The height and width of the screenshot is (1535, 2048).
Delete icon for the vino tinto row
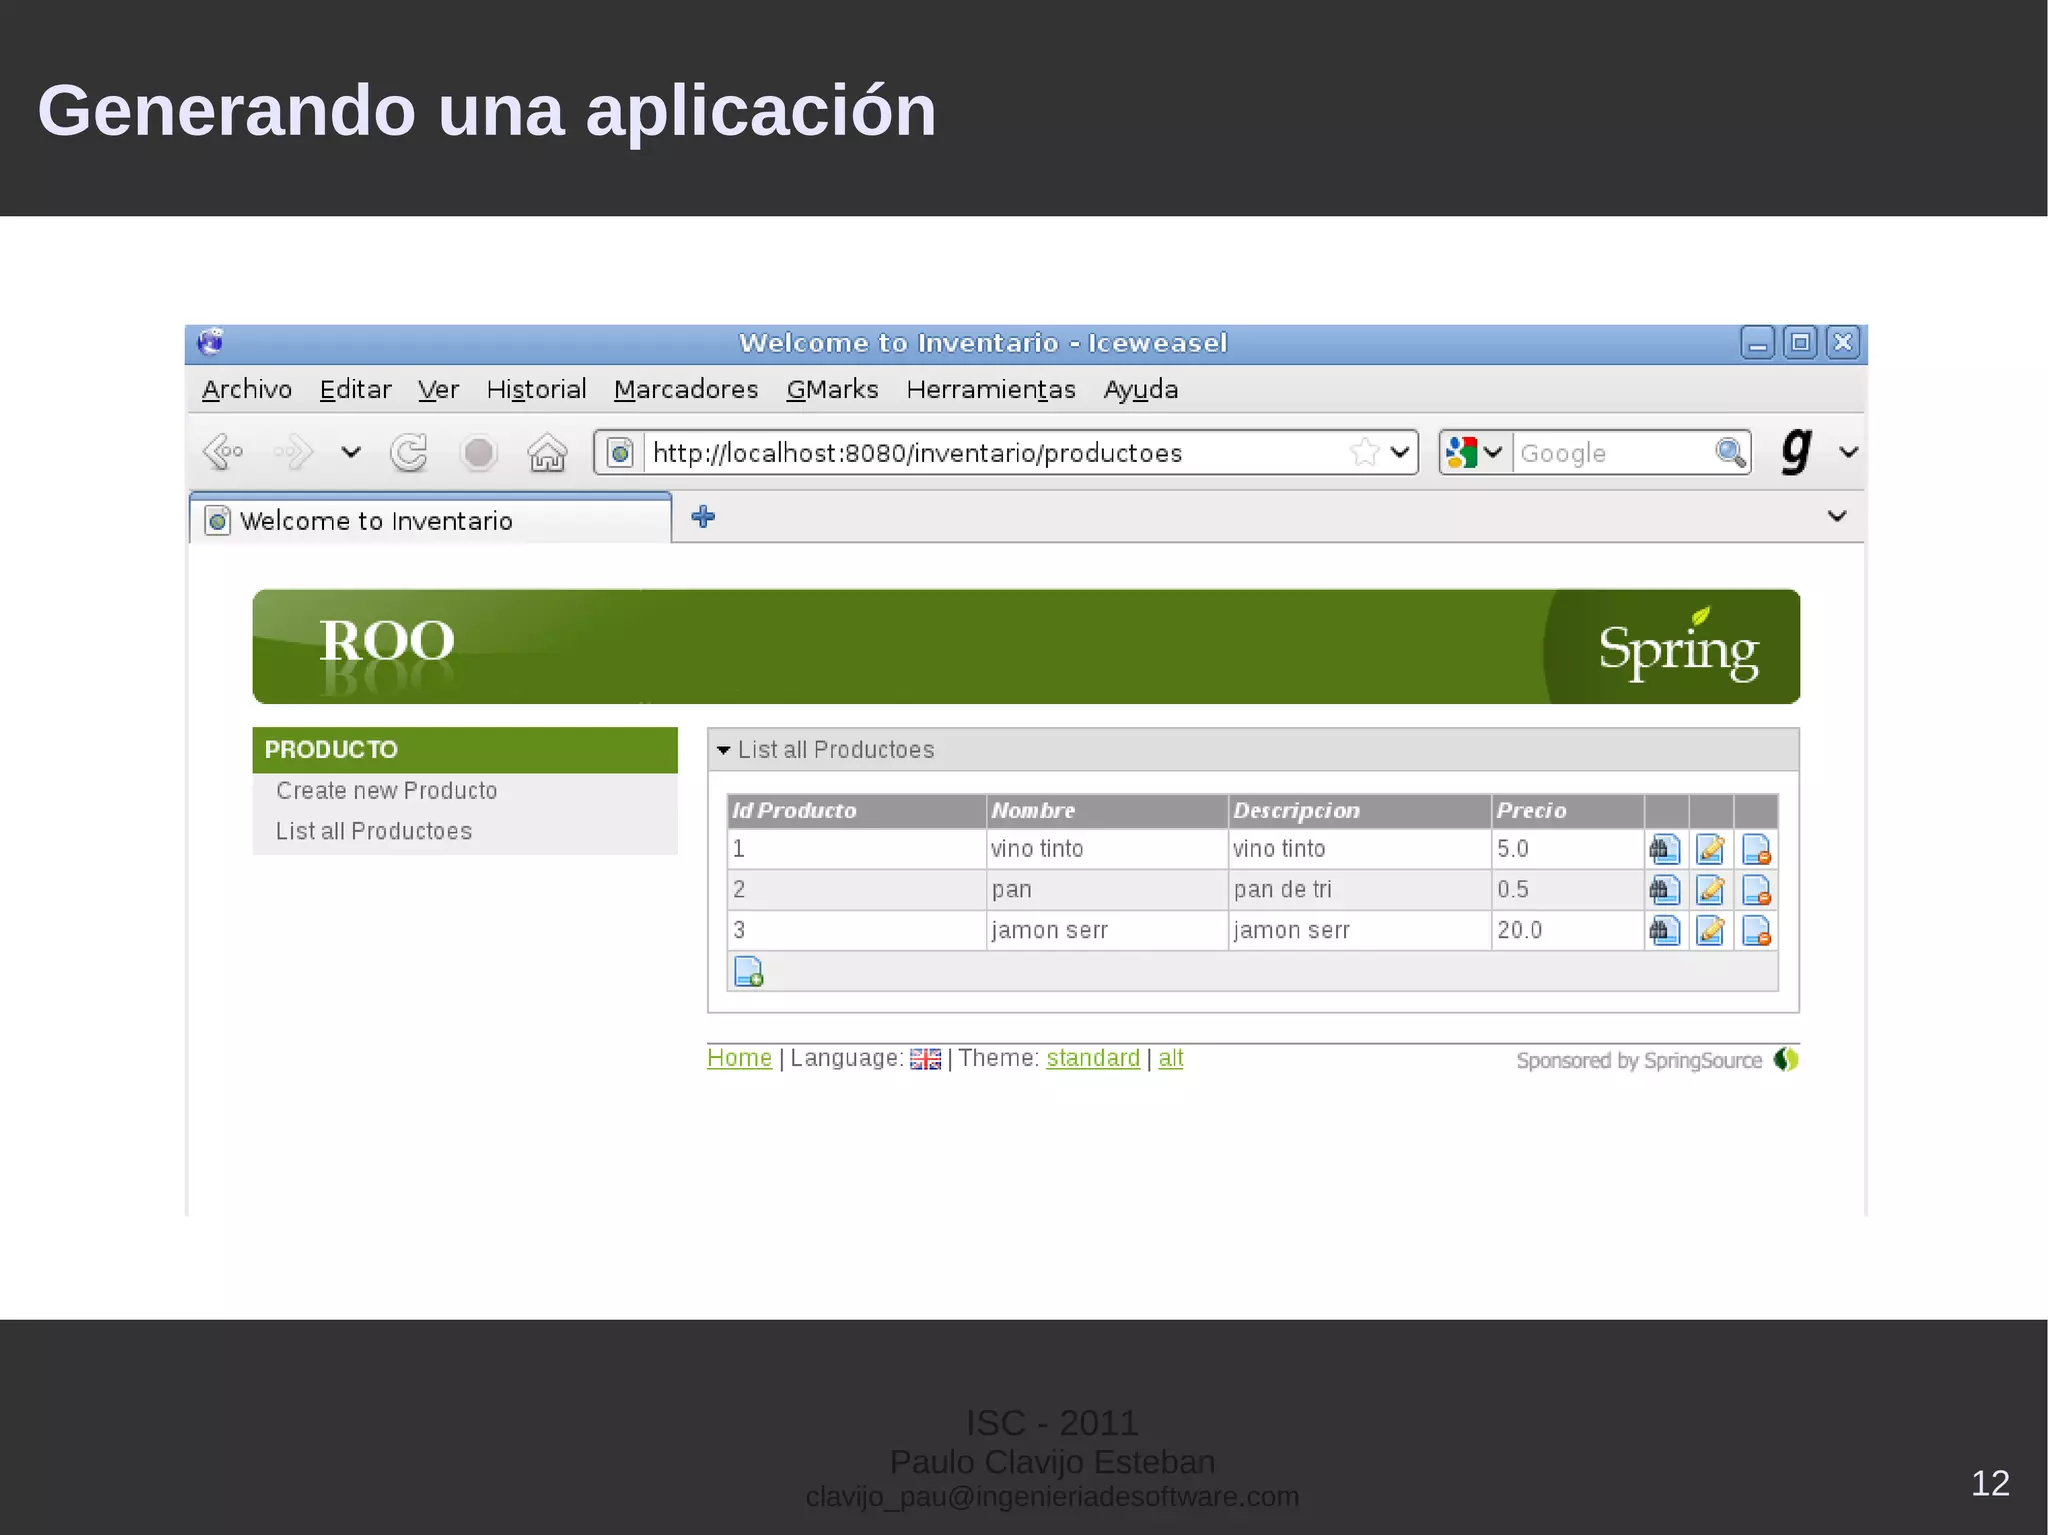tap(1756, 849)
